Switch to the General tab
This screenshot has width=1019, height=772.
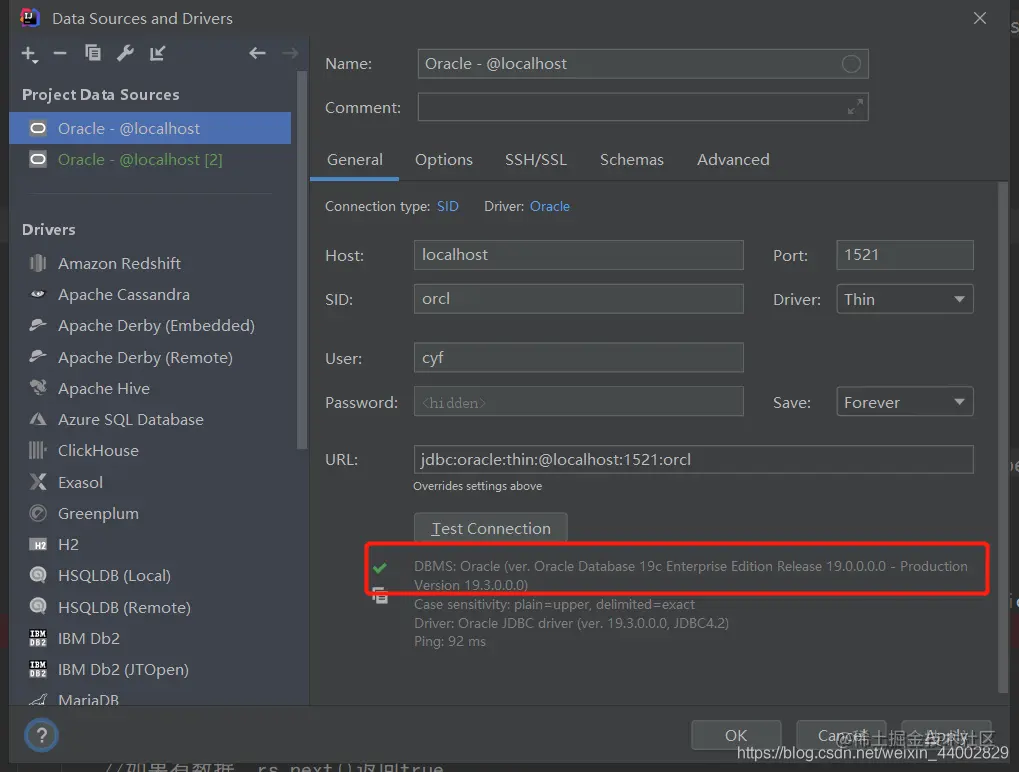355,160
